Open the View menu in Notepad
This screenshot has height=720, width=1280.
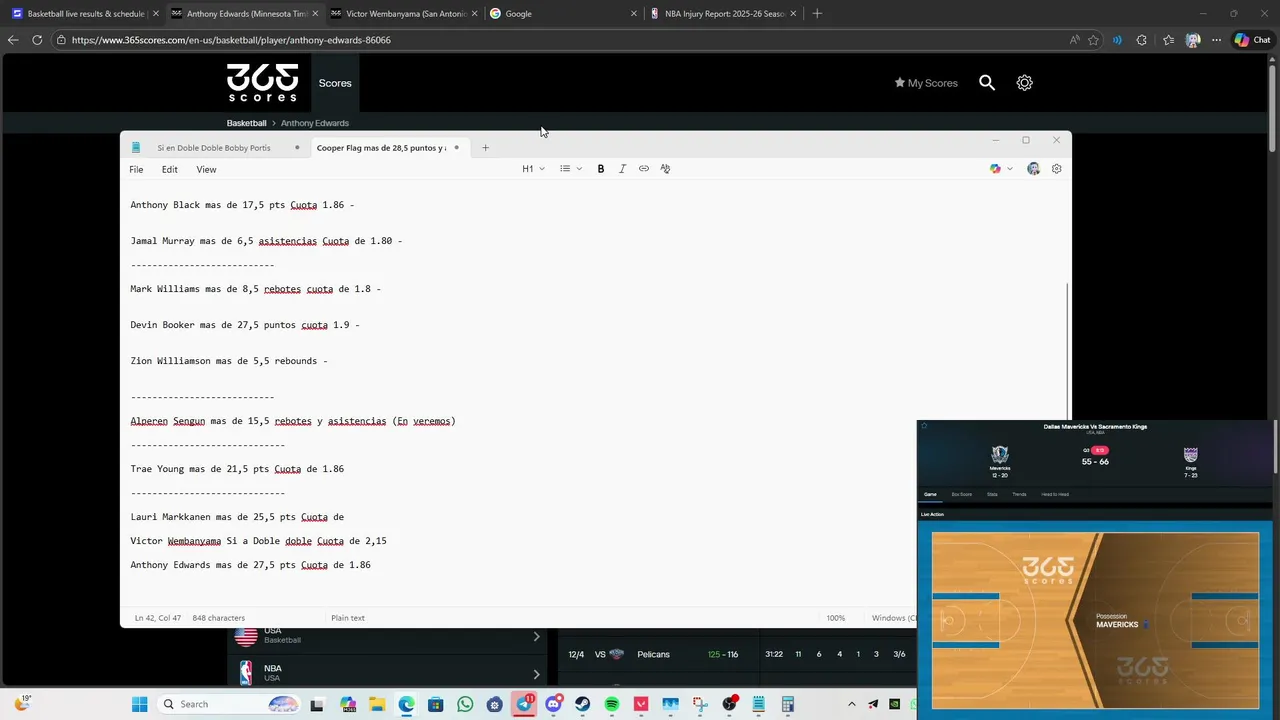tap(206, 169)
